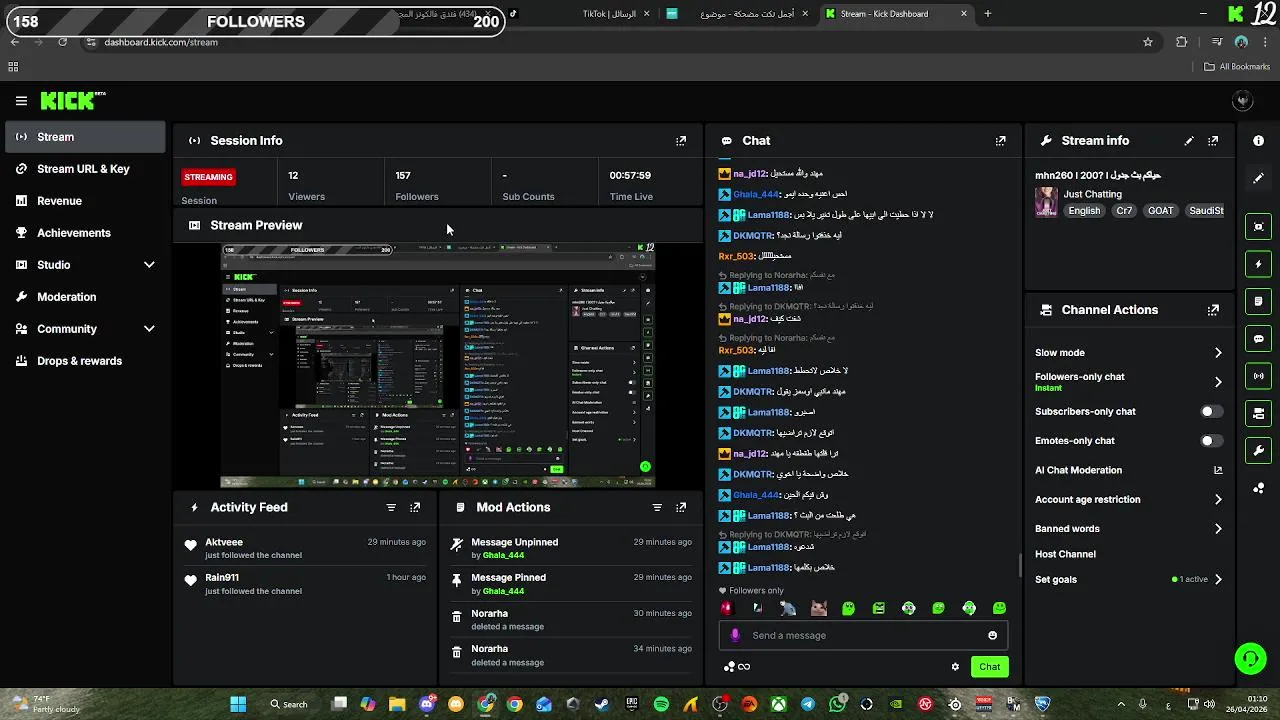Click the English language tag
The image size is (1280, 720).
click(x=1084, y=211)
